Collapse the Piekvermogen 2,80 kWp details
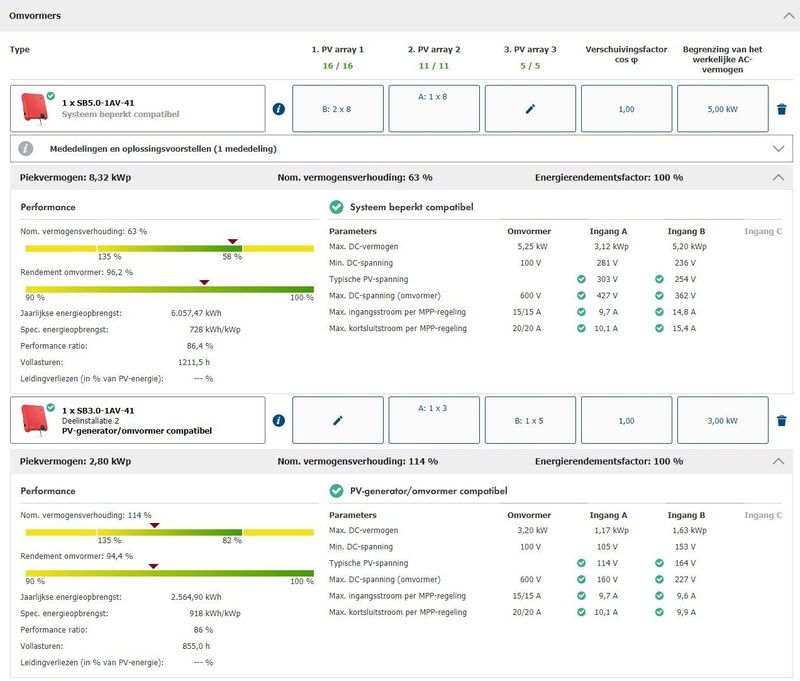 [779, 461]
